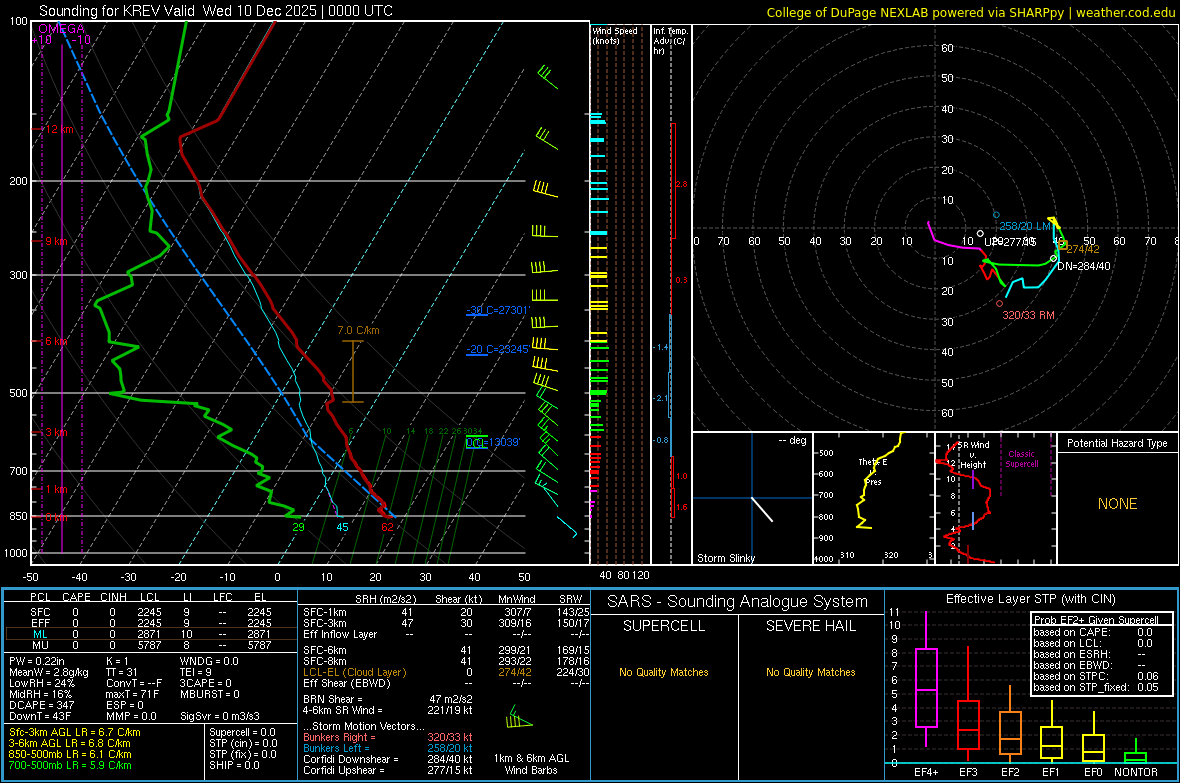1180x783 pixels.
Task: Click the '700-500mb LR = 5.9 C/km' line
Action: 69,765
